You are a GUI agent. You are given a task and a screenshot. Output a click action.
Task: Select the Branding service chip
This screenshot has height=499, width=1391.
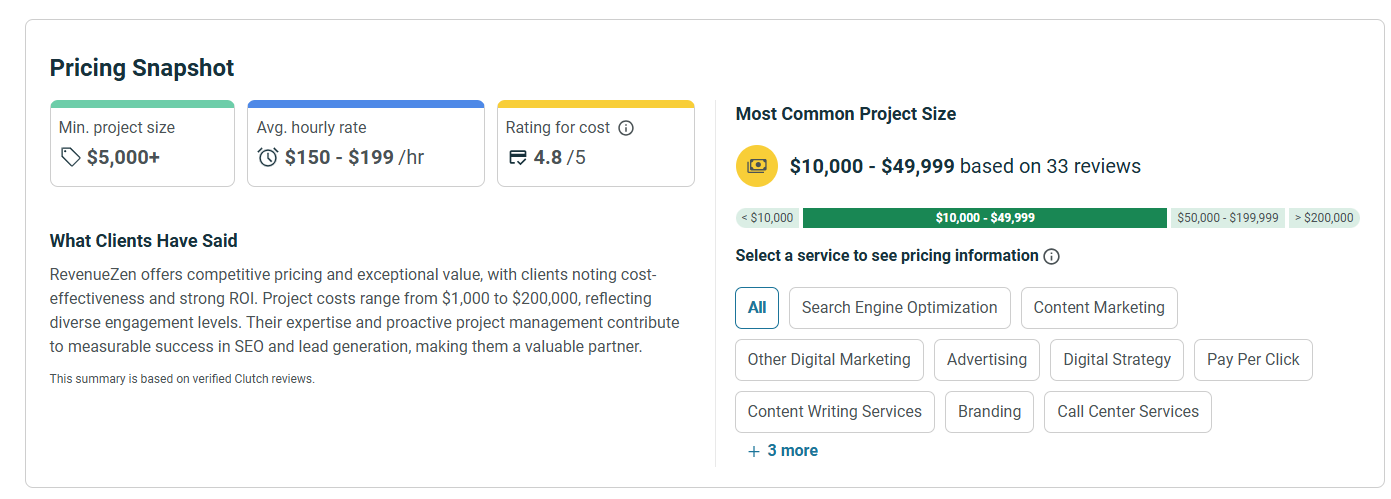(989, 412)
